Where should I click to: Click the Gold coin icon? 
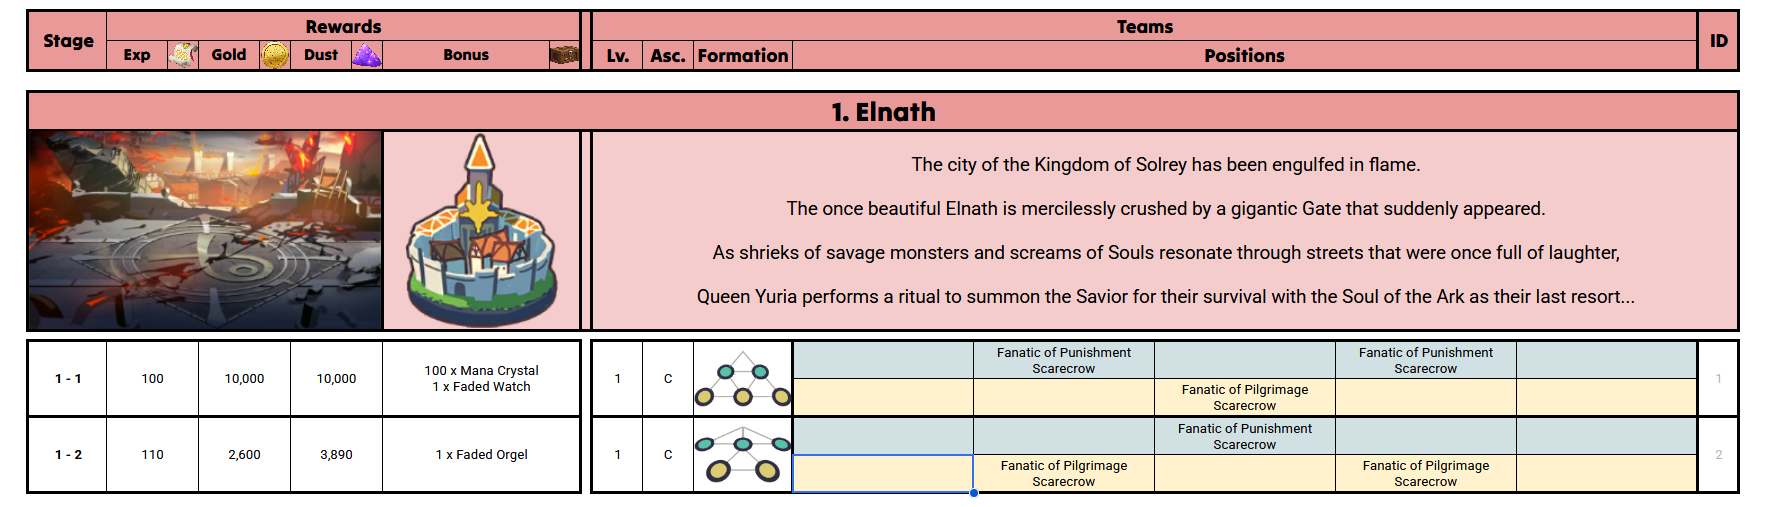pos(275,55)
